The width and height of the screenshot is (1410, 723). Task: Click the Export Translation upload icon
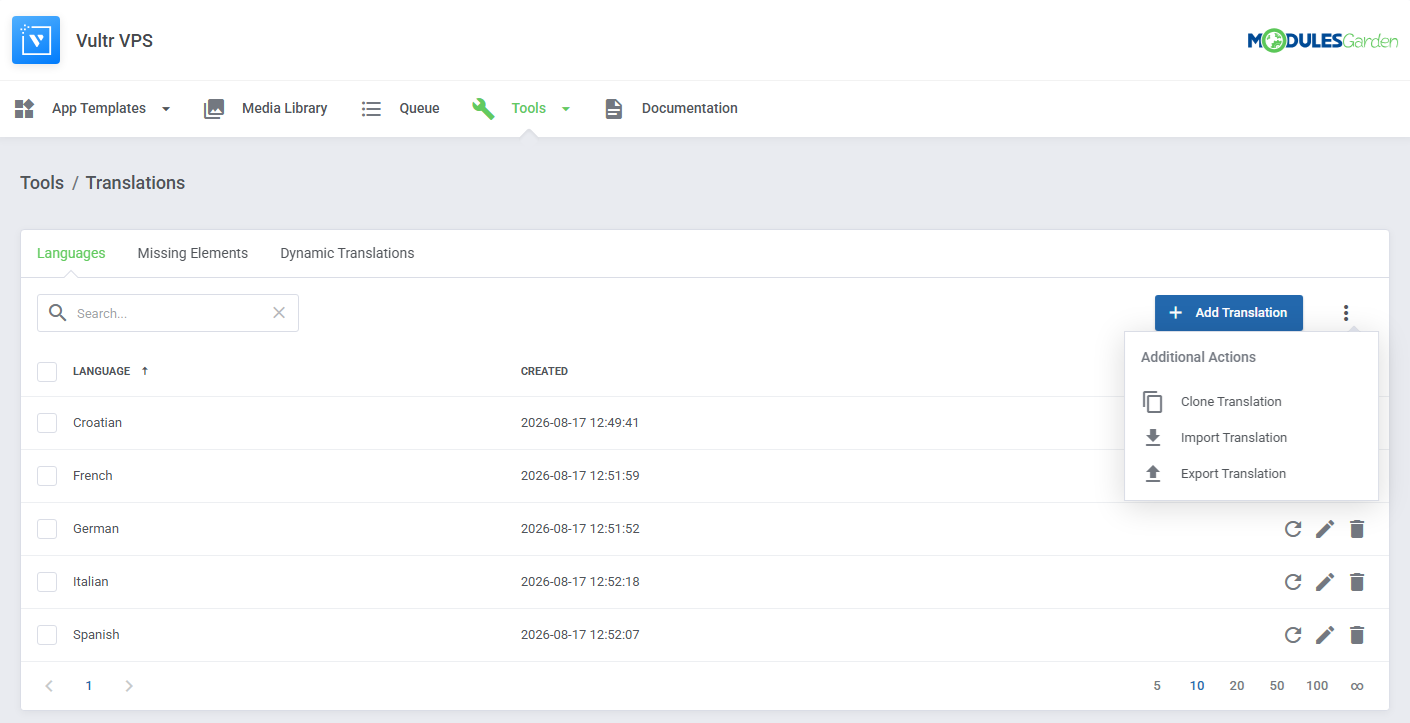1153,474
